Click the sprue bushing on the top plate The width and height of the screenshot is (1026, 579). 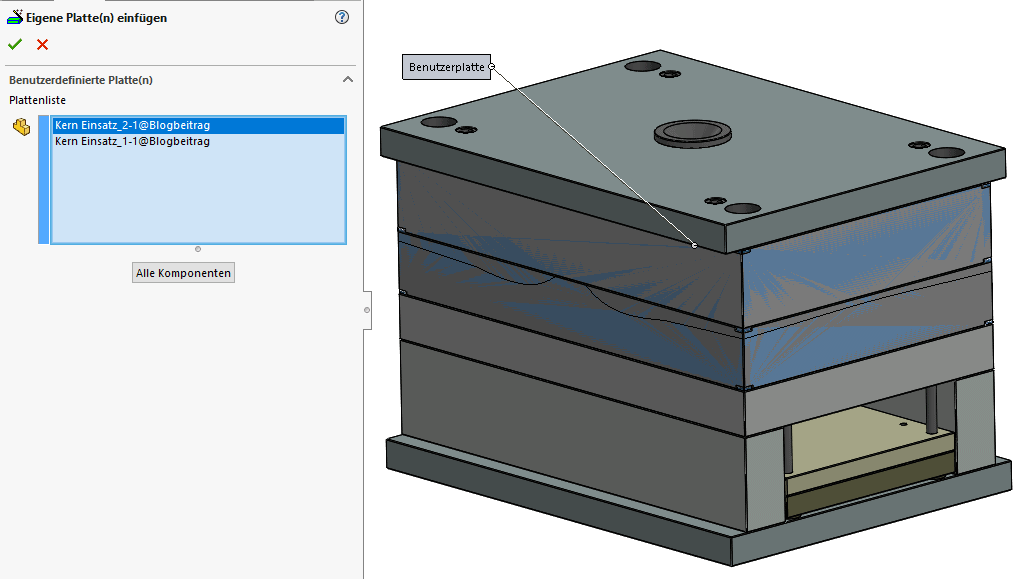692,133
